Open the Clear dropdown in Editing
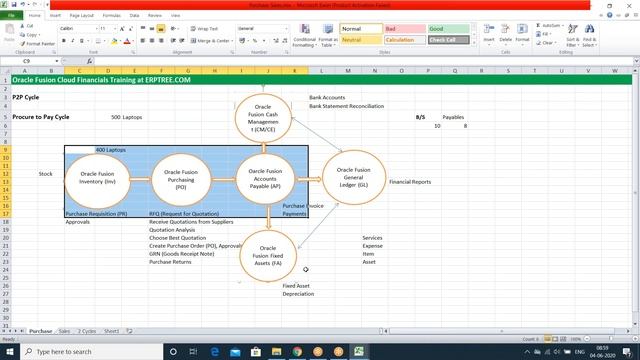Viewport: 640px width, 360px height. [x=547, y=43]
